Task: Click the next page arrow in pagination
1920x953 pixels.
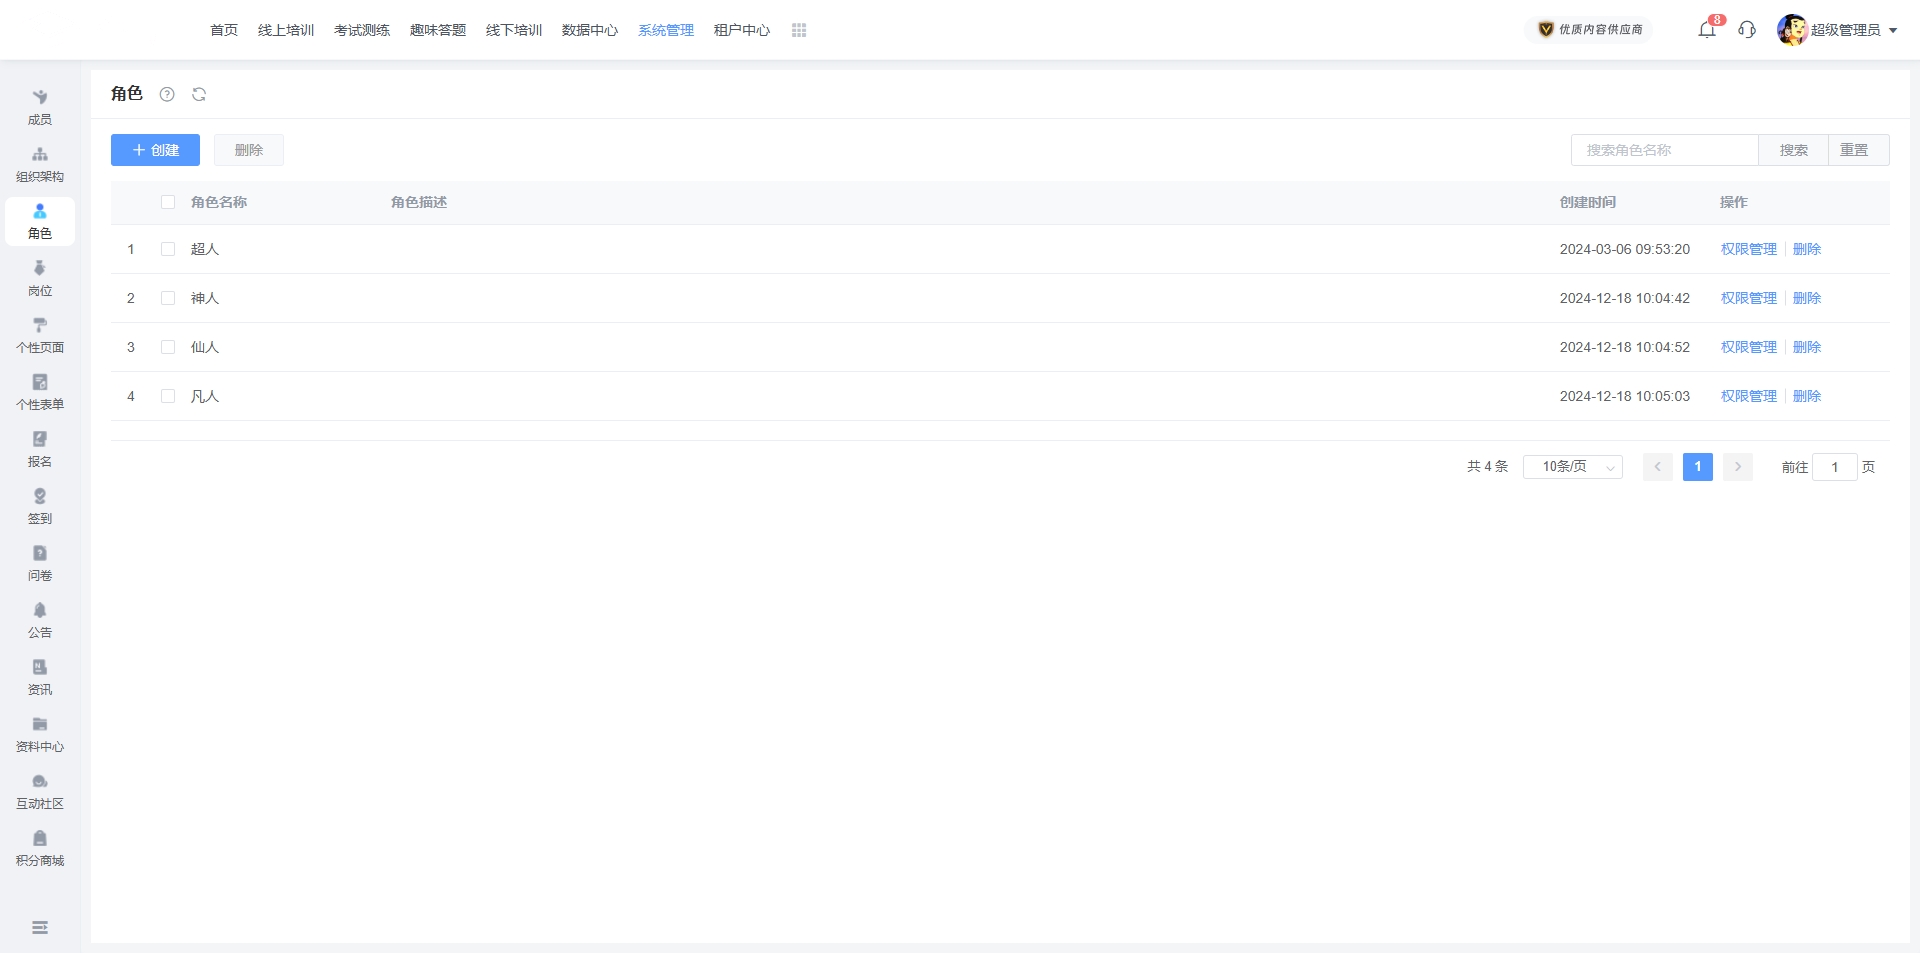Action: (1738, 467)
